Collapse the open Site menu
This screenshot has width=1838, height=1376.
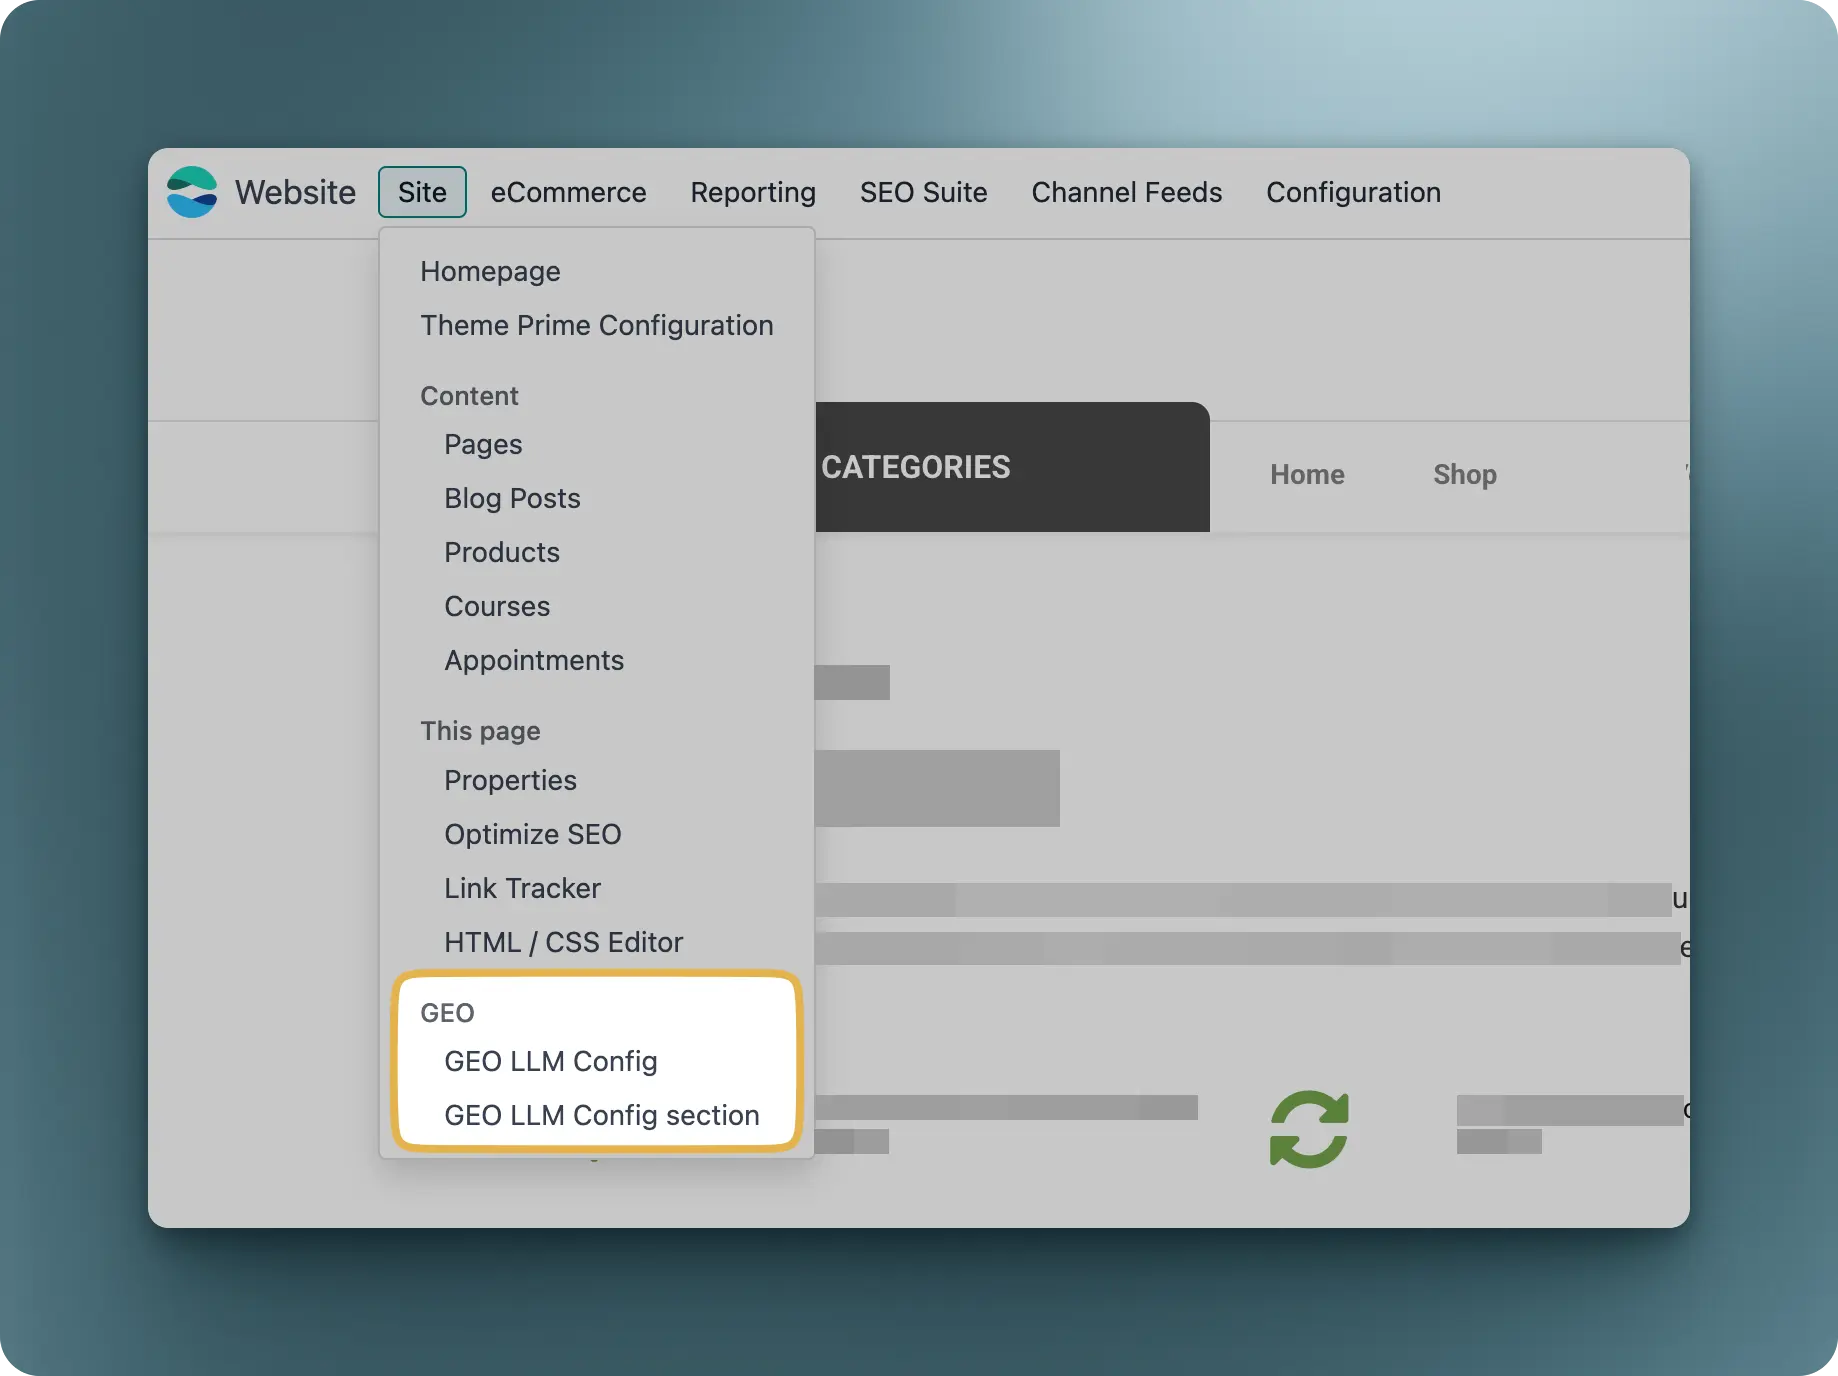click(422, 192)
